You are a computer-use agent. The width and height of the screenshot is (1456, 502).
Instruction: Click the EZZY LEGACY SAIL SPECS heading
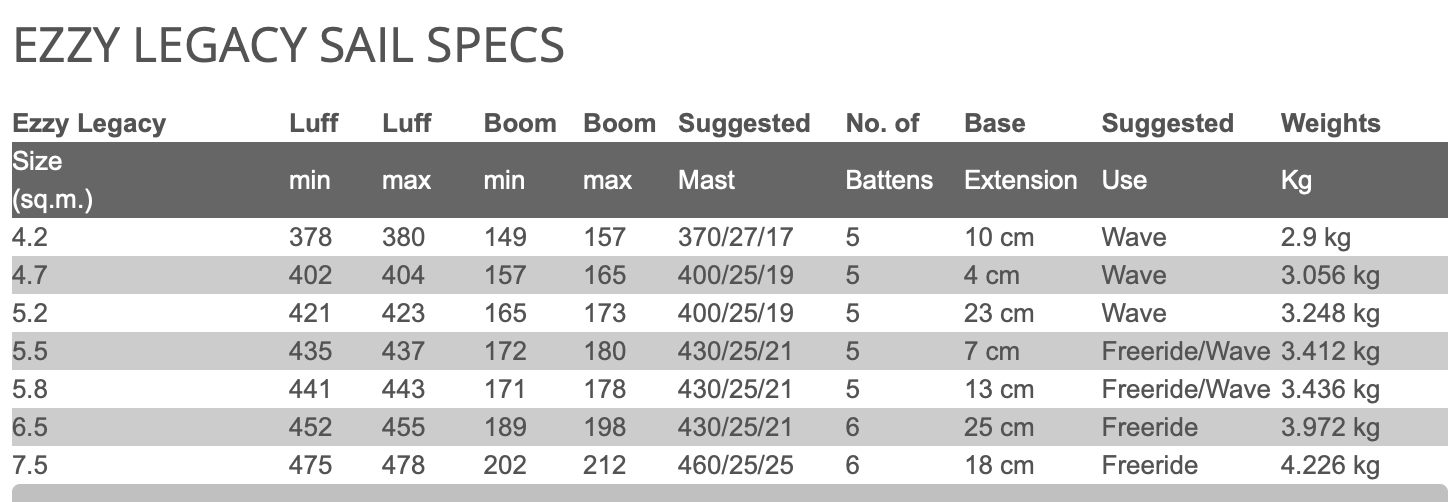click(289, 46)
